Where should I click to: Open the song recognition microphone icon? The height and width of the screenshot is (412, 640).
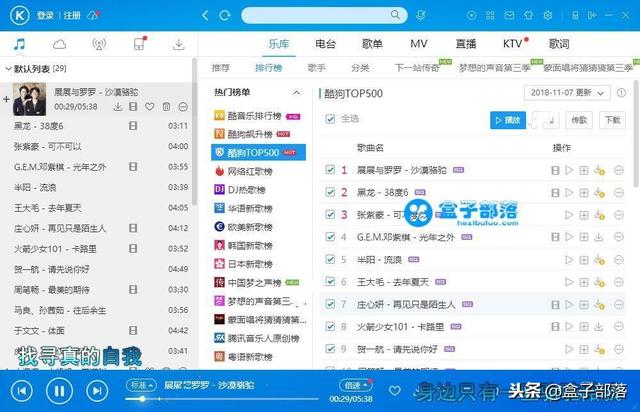[x=421, y=15]
